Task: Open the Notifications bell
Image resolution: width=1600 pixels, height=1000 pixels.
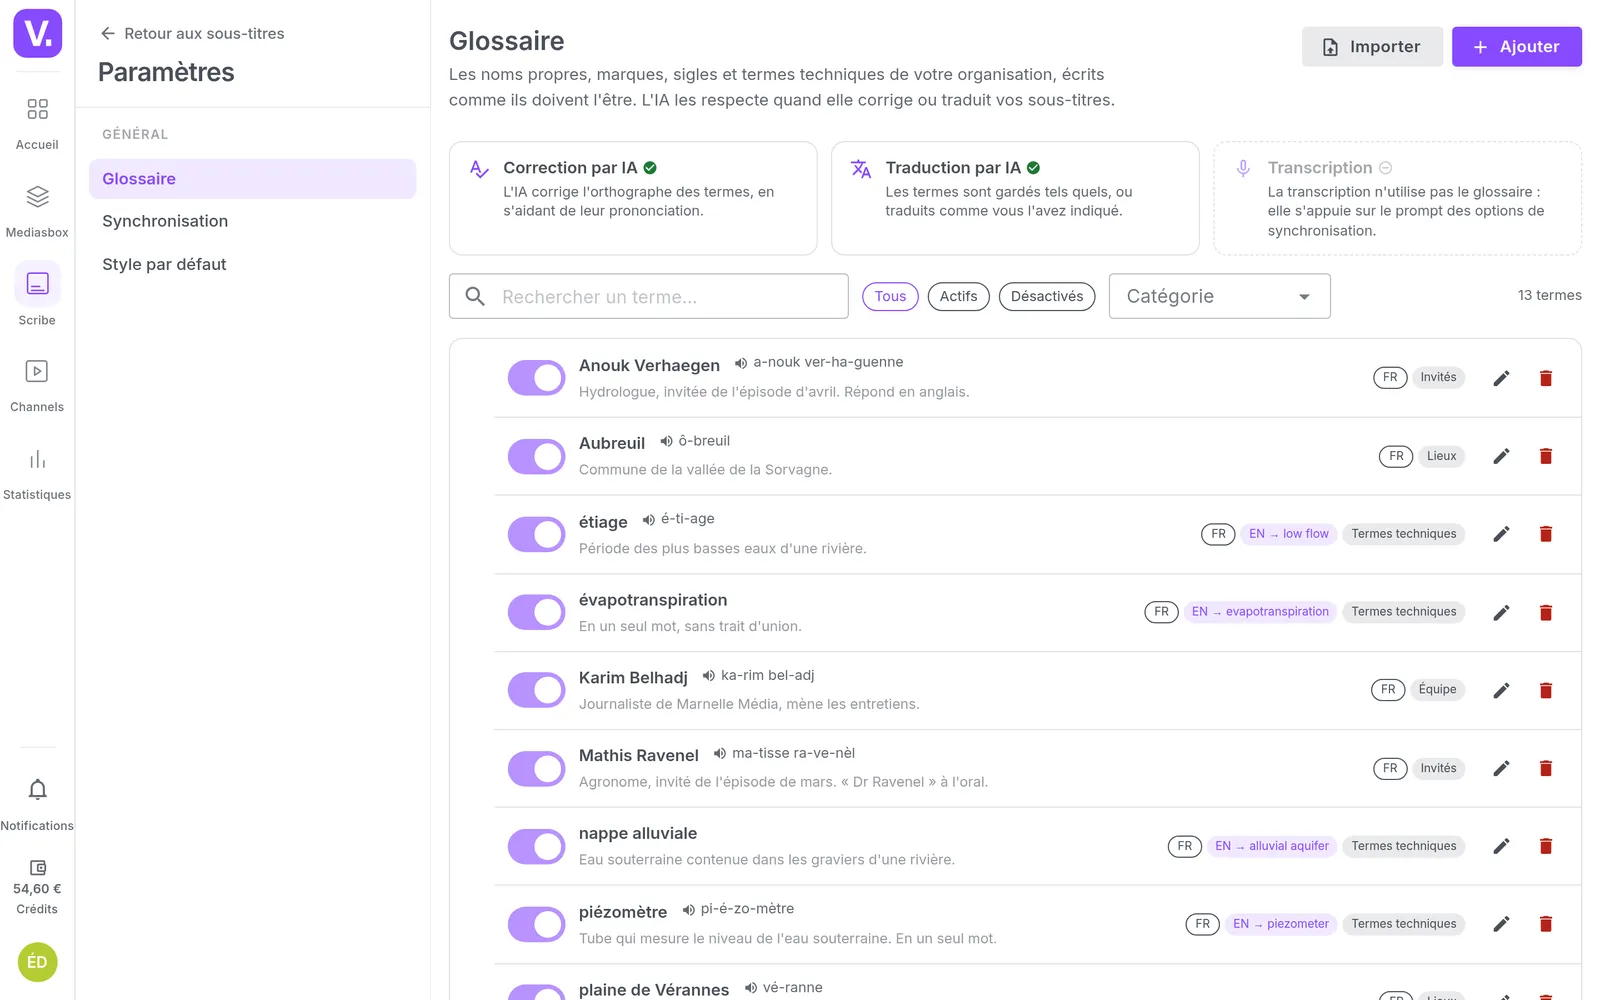Action: [37, 804]
